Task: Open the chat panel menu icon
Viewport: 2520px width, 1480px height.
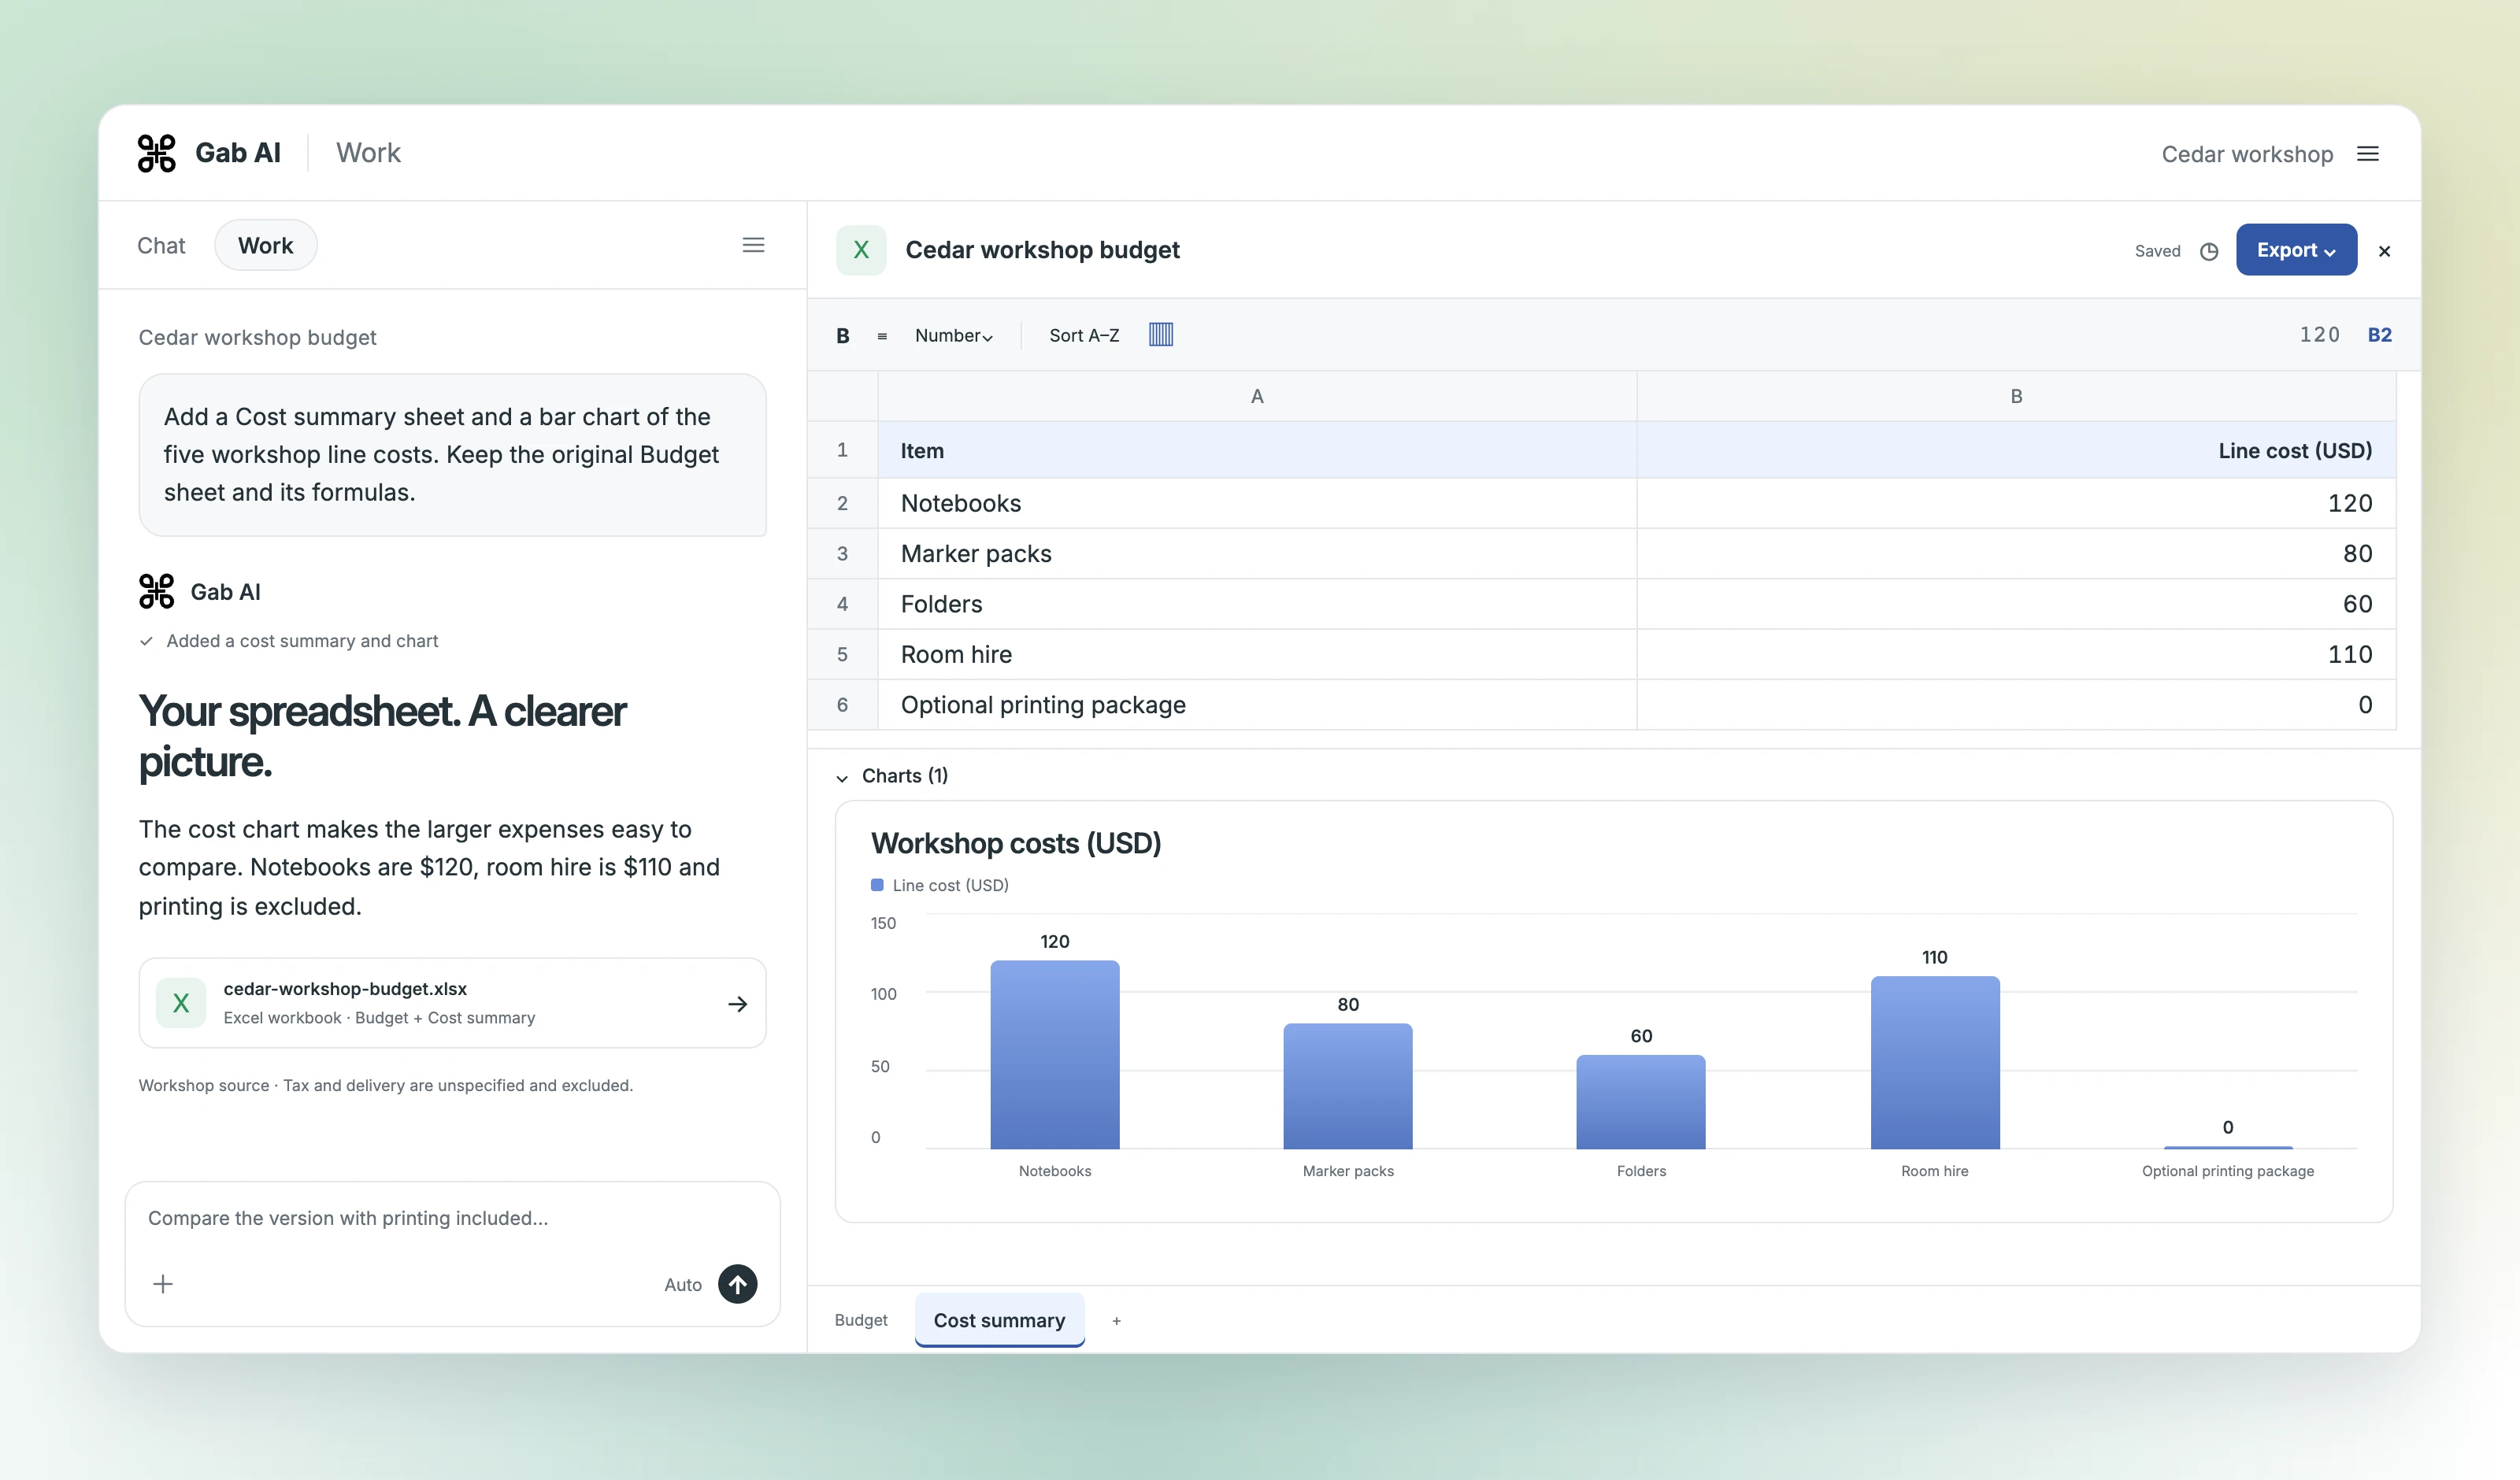Action: pos(753,245)
